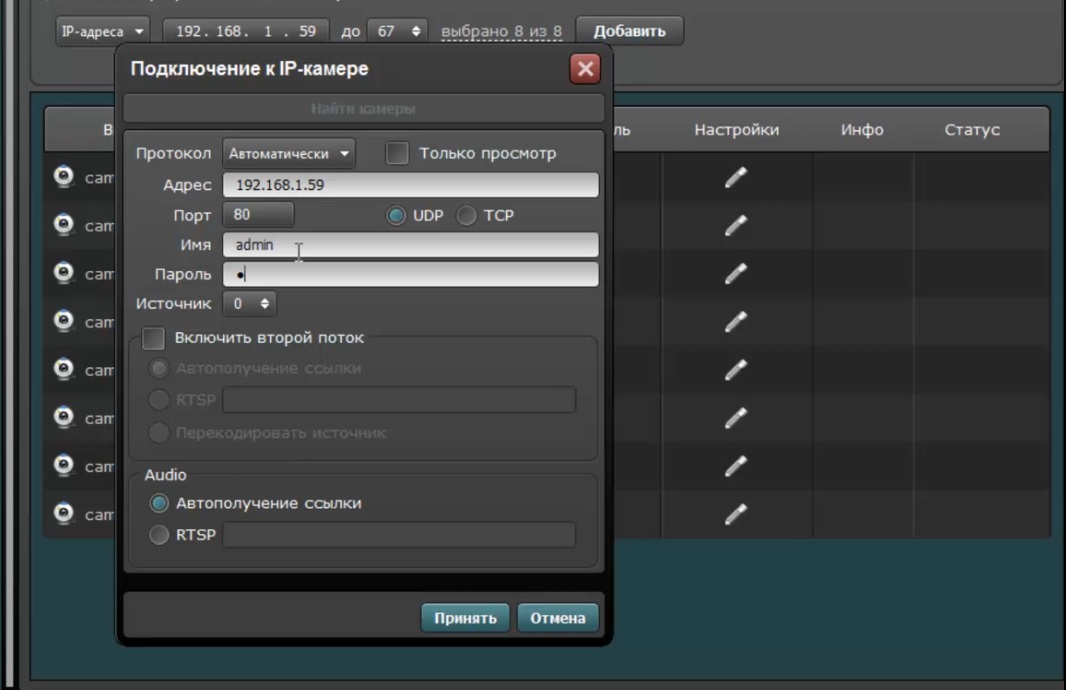The image size is (1066, 690).
Task: Enable the 'Только просмотр' checkbox
Action: coord(398,153)
